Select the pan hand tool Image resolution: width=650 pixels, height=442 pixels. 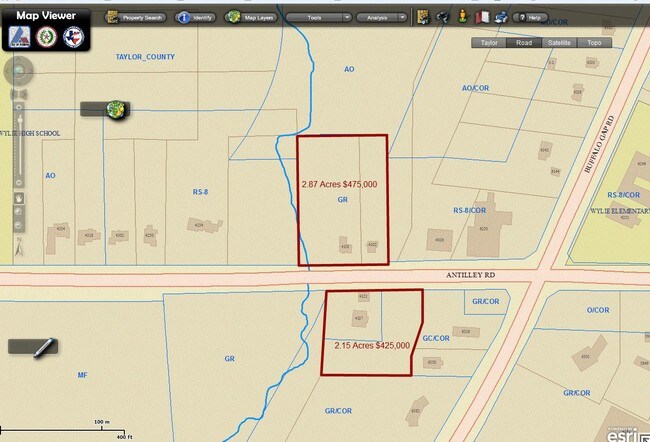click(18, 198)
